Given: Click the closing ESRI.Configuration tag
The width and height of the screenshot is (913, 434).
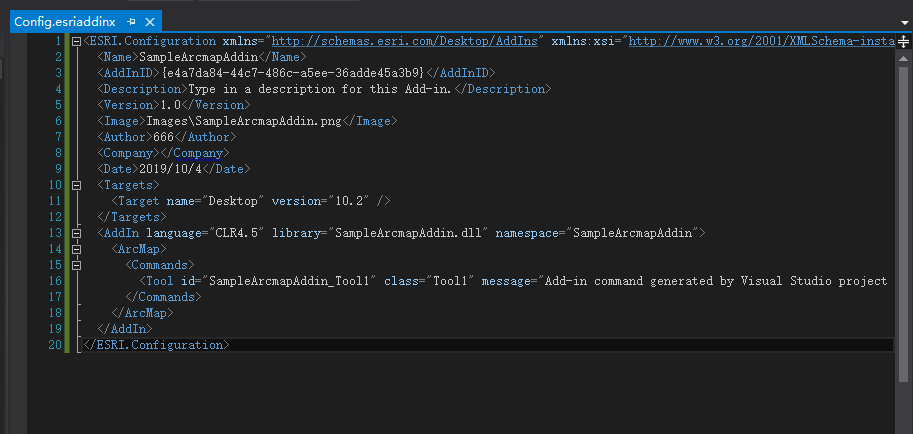Looking at the screenshot, I should (156, 345).
